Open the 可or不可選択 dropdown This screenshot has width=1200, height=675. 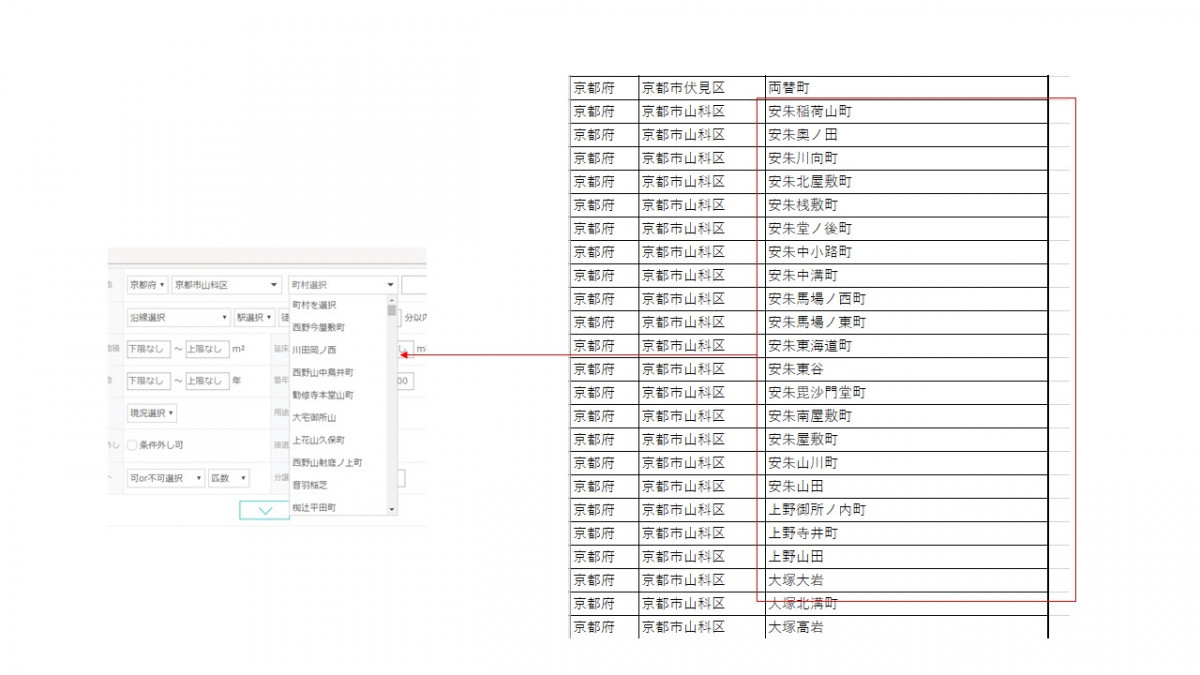point(165,479)
